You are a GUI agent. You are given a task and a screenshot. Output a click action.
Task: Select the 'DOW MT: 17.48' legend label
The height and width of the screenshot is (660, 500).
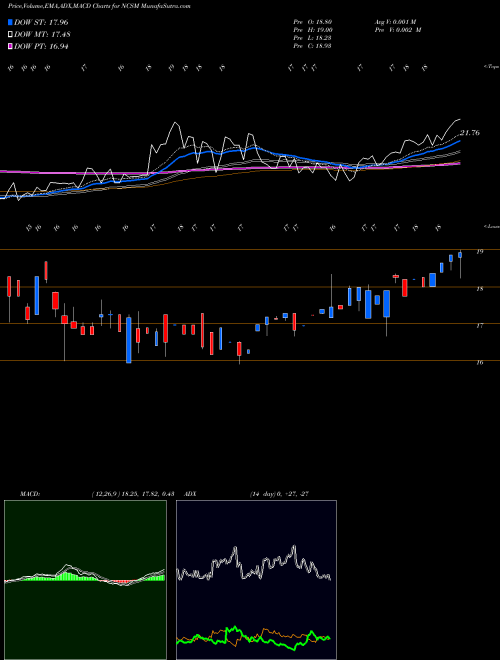(42, 35)
